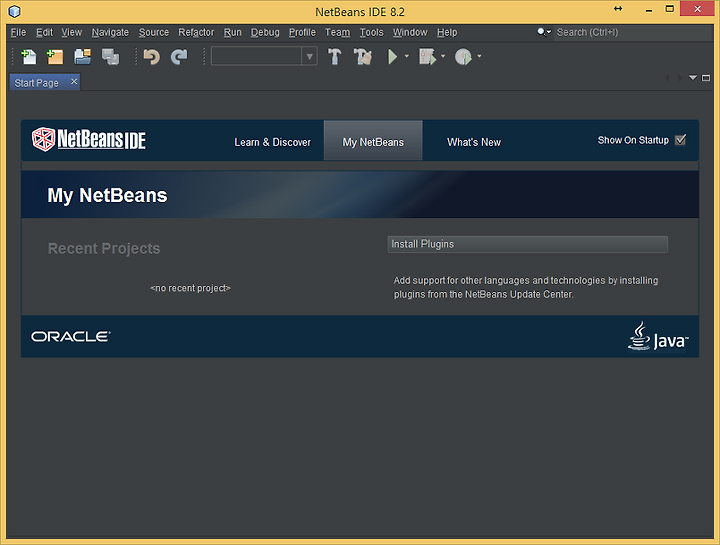Click the Redo arrow icon

pos(179,56)
